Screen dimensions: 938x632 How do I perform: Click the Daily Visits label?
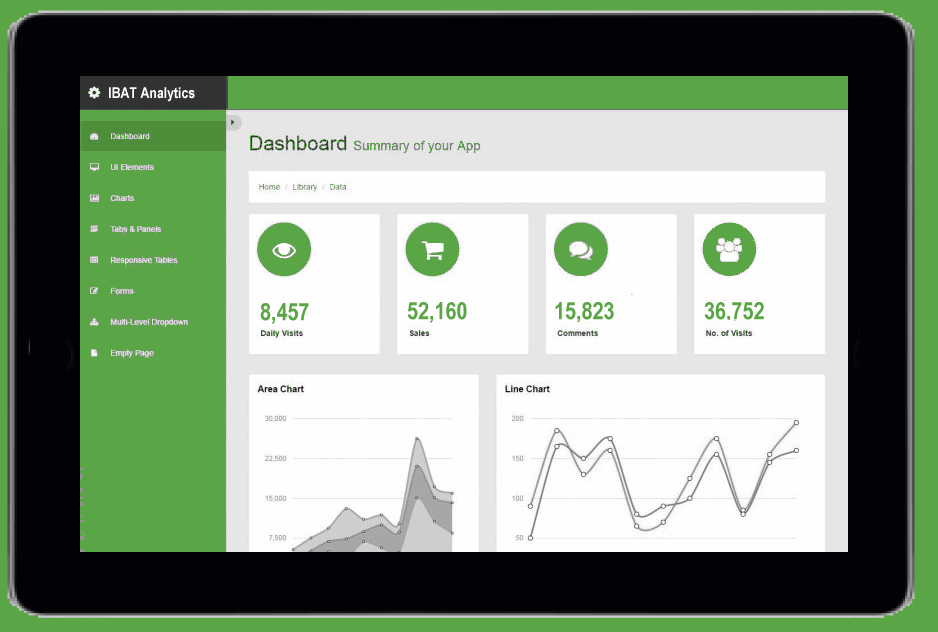tap(282, 333)
